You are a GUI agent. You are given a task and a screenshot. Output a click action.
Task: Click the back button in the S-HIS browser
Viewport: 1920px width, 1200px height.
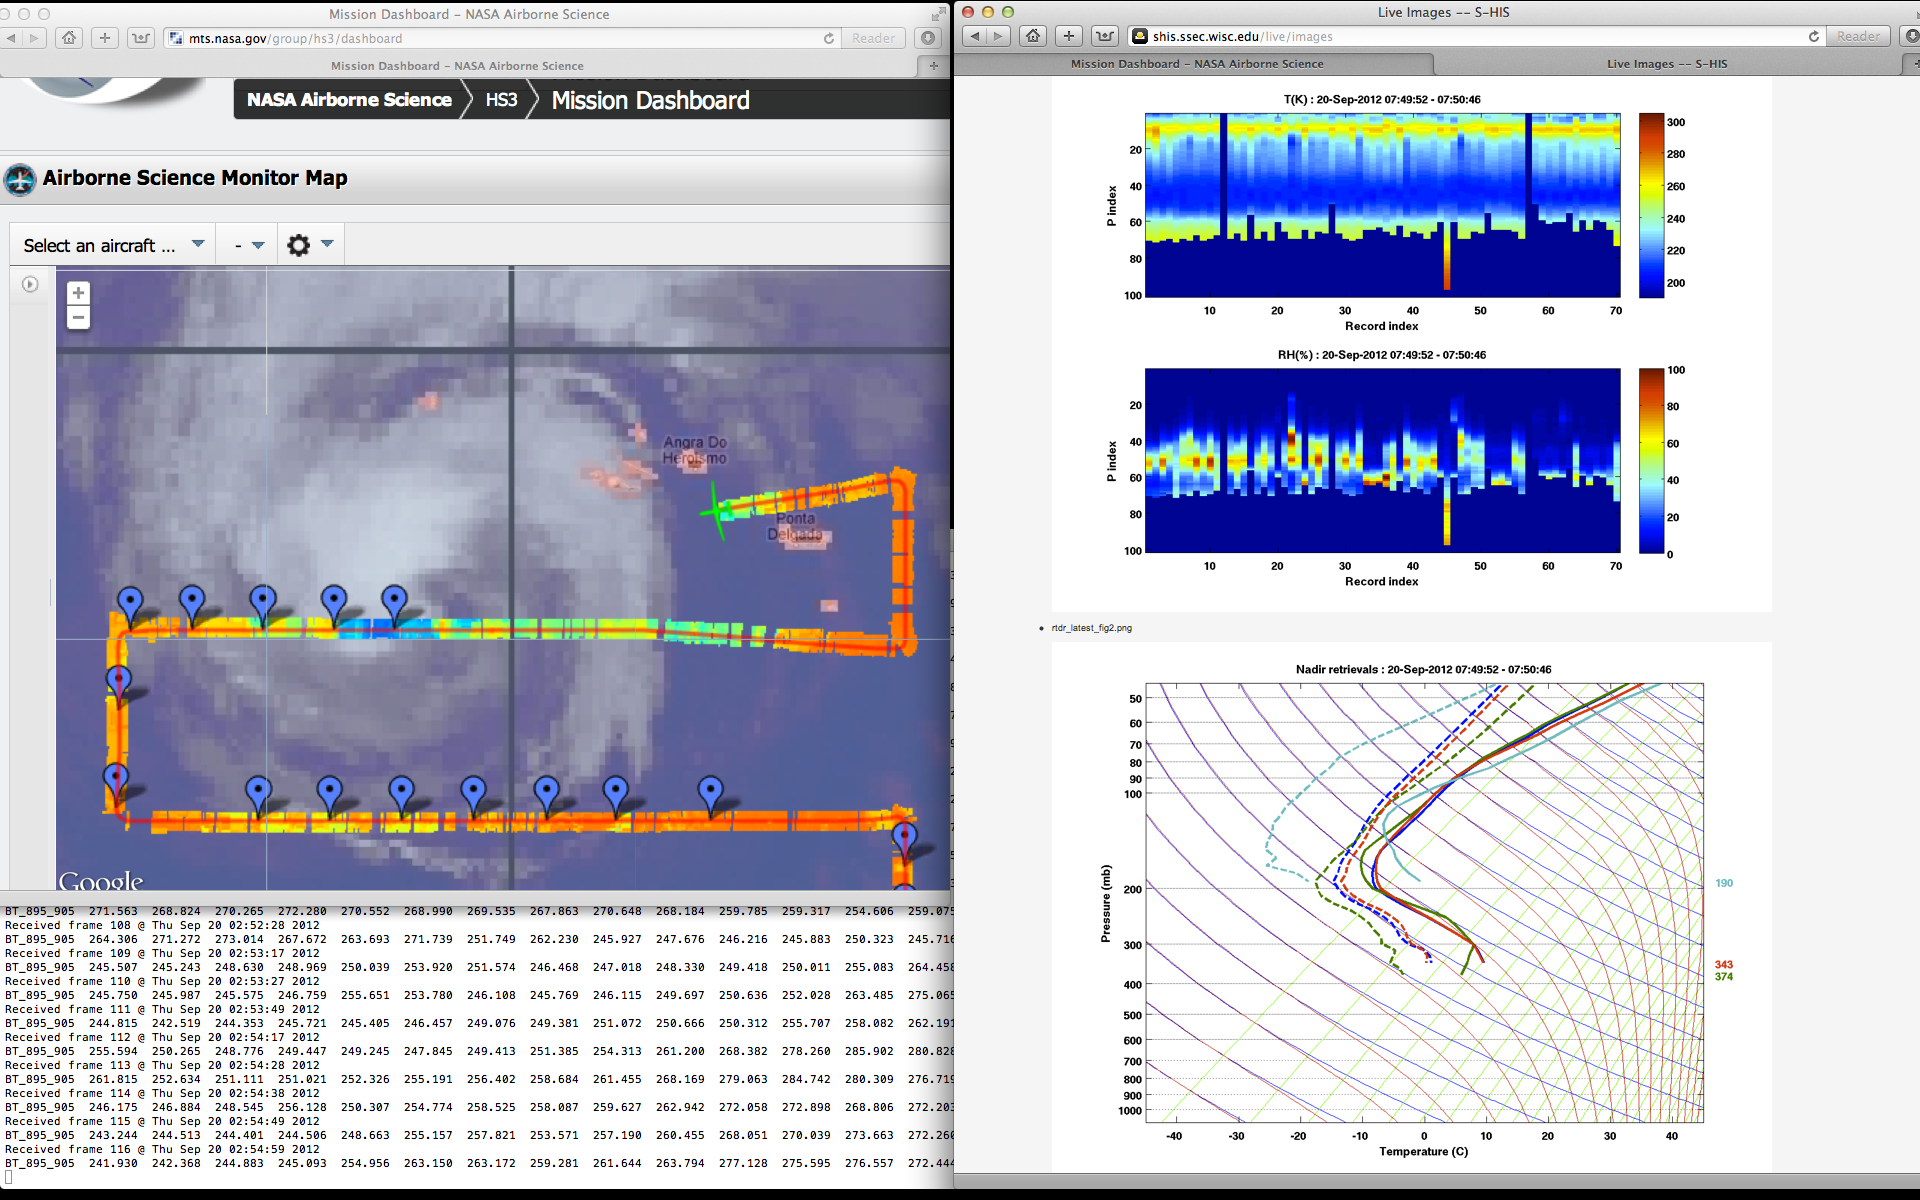[975, 36]
